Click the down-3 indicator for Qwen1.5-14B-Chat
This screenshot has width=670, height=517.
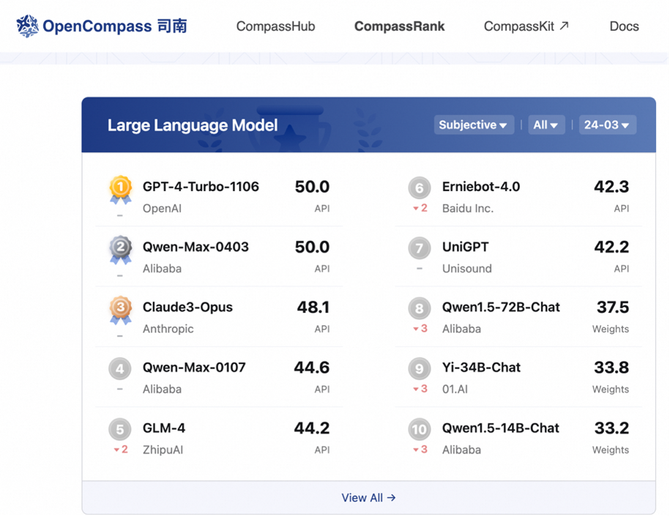point(420,449)
